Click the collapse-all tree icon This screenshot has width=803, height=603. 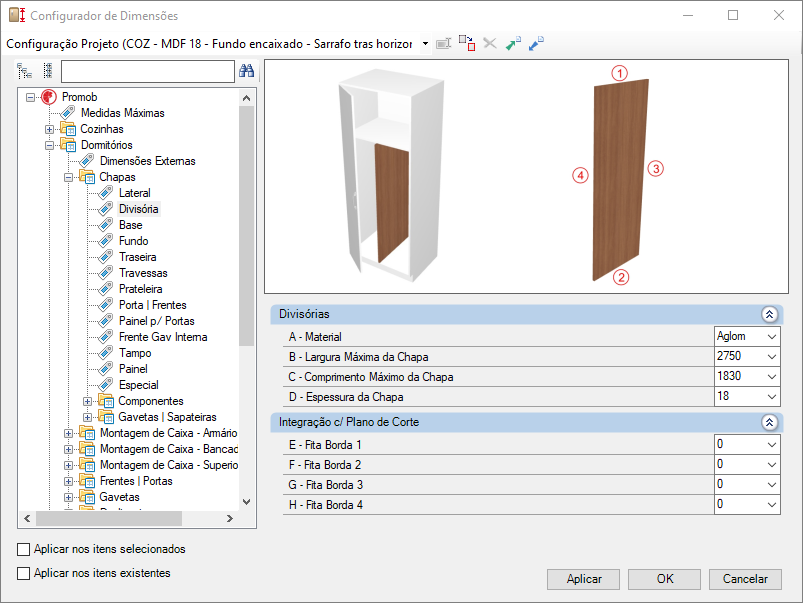48,71
